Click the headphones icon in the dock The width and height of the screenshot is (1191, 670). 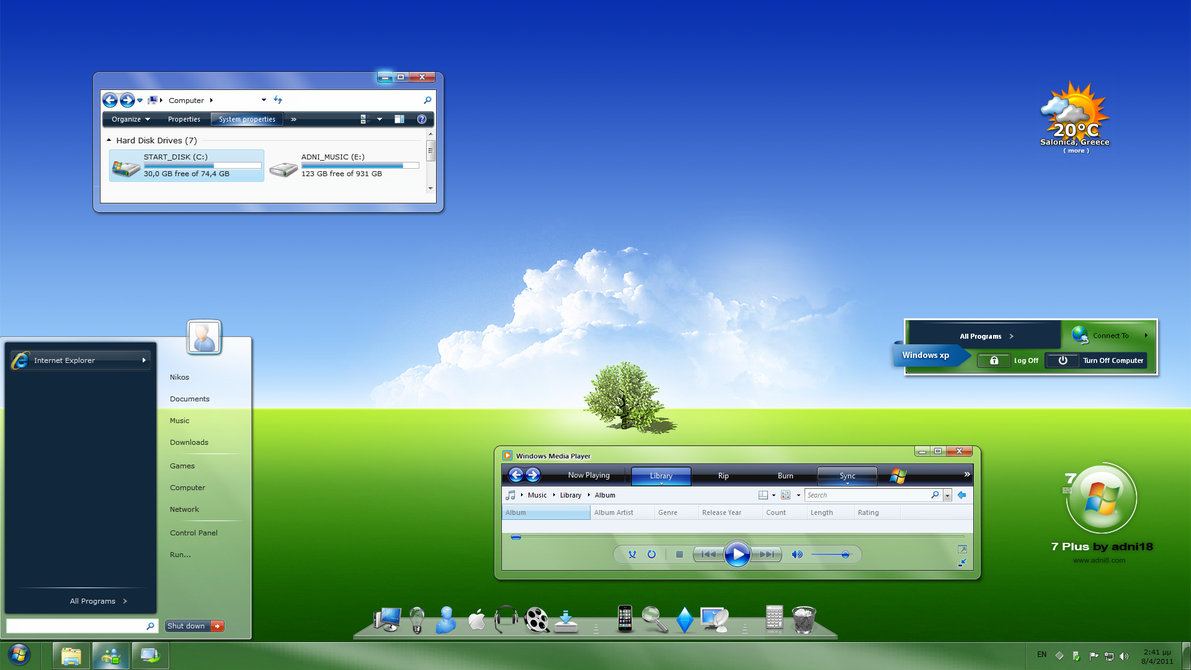pos(506,619)
